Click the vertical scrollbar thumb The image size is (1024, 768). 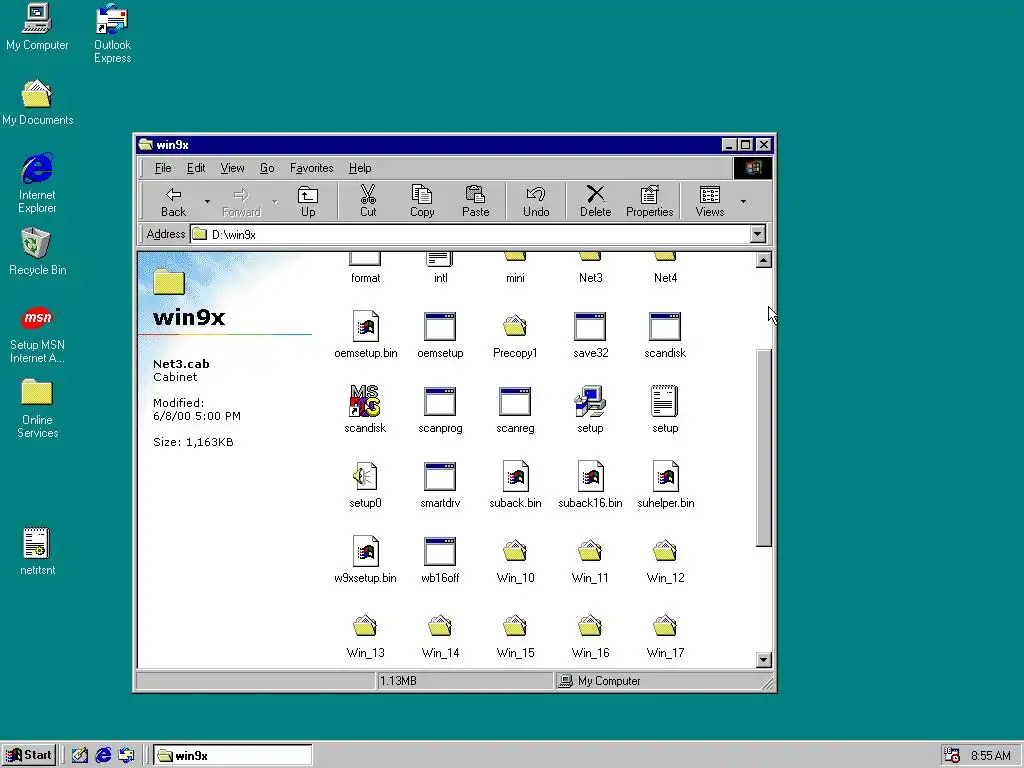pos(763,447)
